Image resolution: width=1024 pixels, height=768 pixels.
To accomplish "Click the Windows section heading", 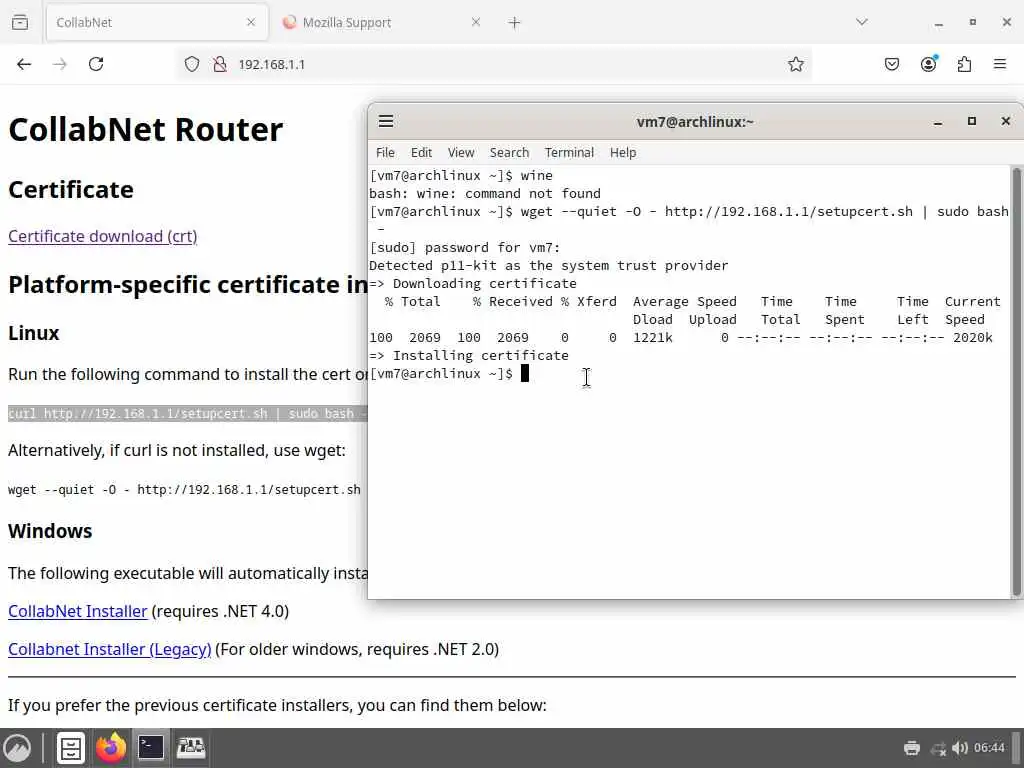I will (50, 531).
